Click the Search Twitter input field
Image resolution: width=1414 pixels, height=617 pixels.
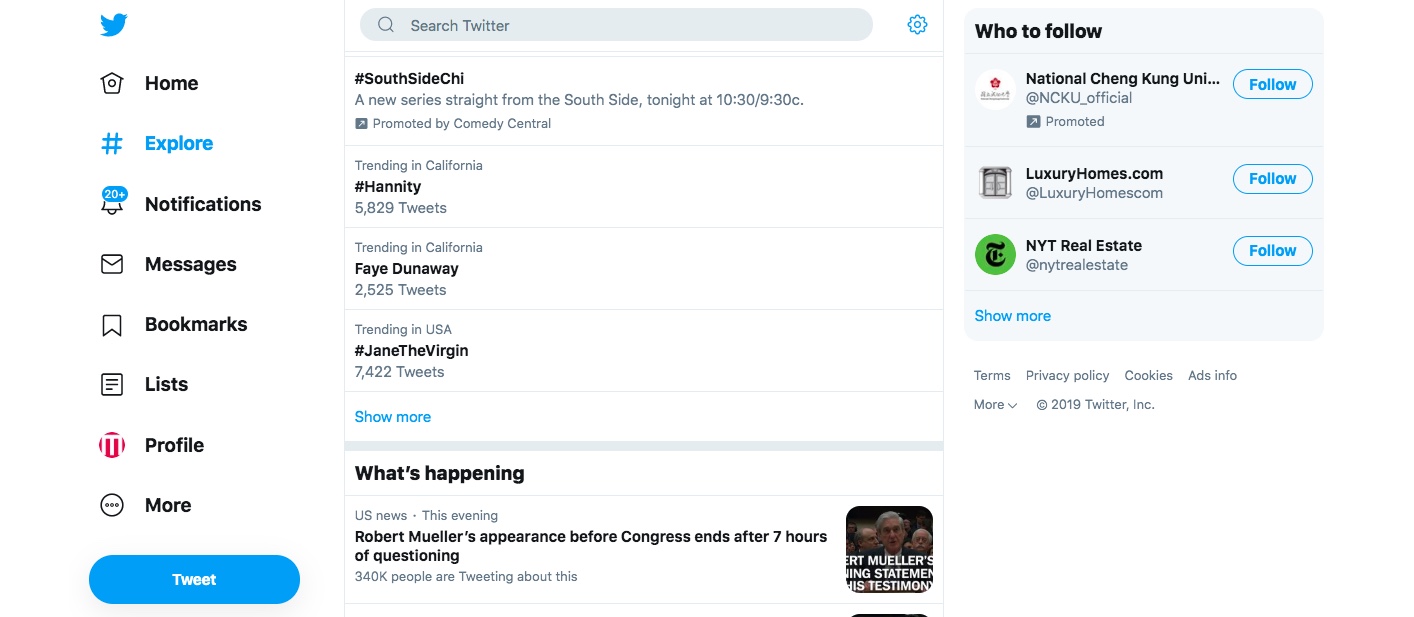point(616,25)
